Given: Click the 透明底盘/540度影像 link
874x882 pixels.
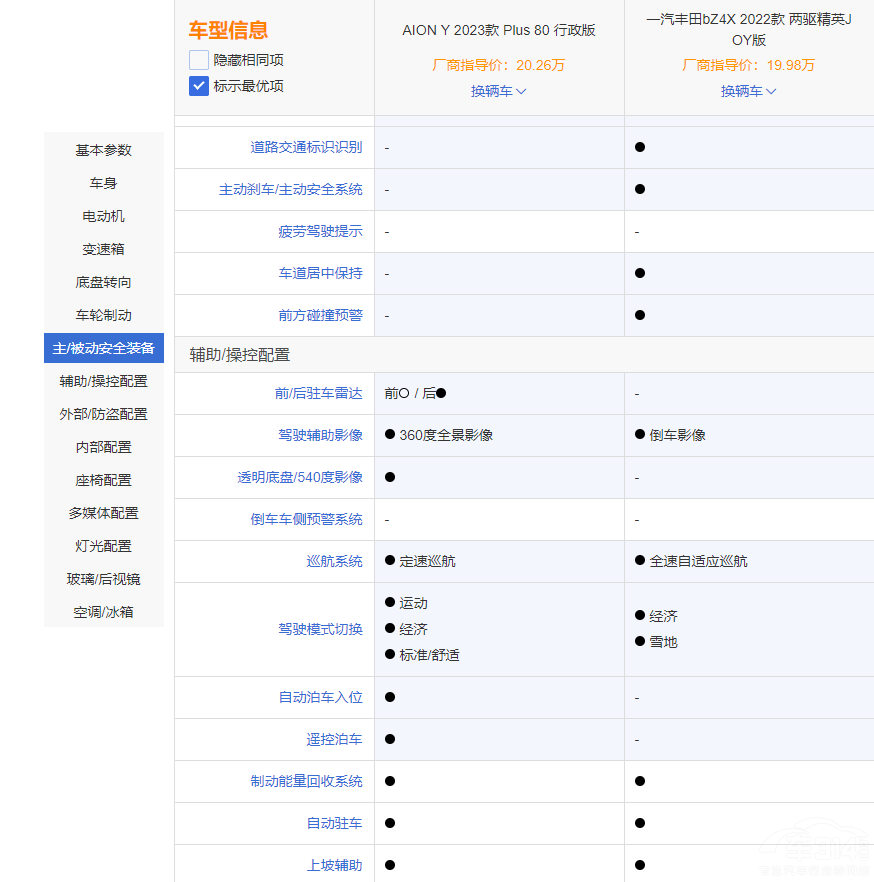Looking at the screenshot, I should coord(300,477).
